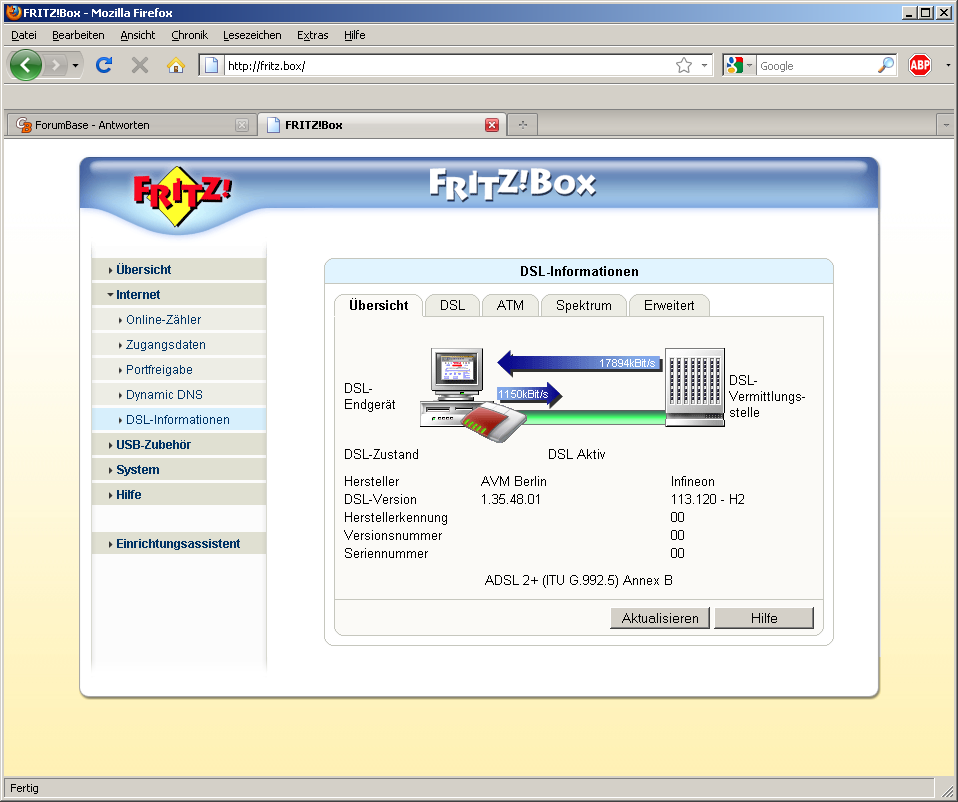The height and width of the screenshot is (802, 958).
Task: Click the Infineon manufacturer value
Action: pos(692,481)
